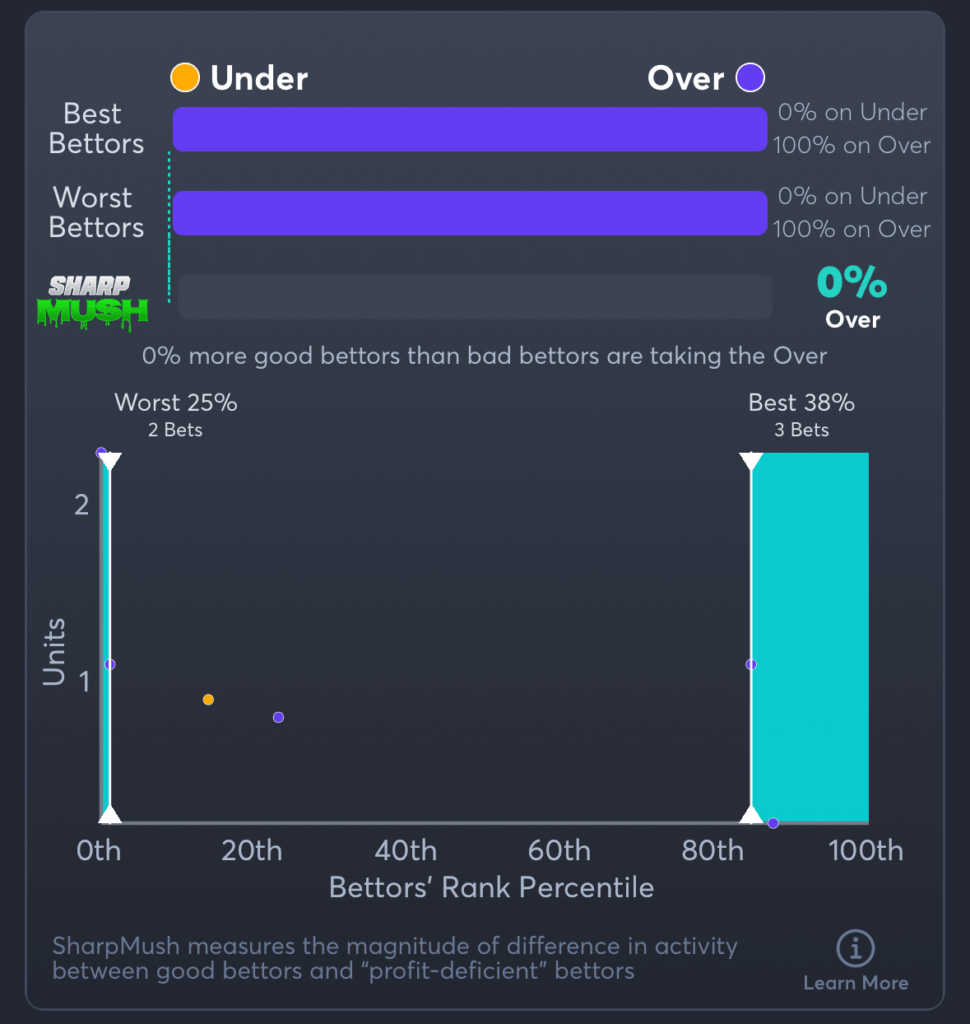Click the purple dot at chart bottom right

[x=773, y=823]
